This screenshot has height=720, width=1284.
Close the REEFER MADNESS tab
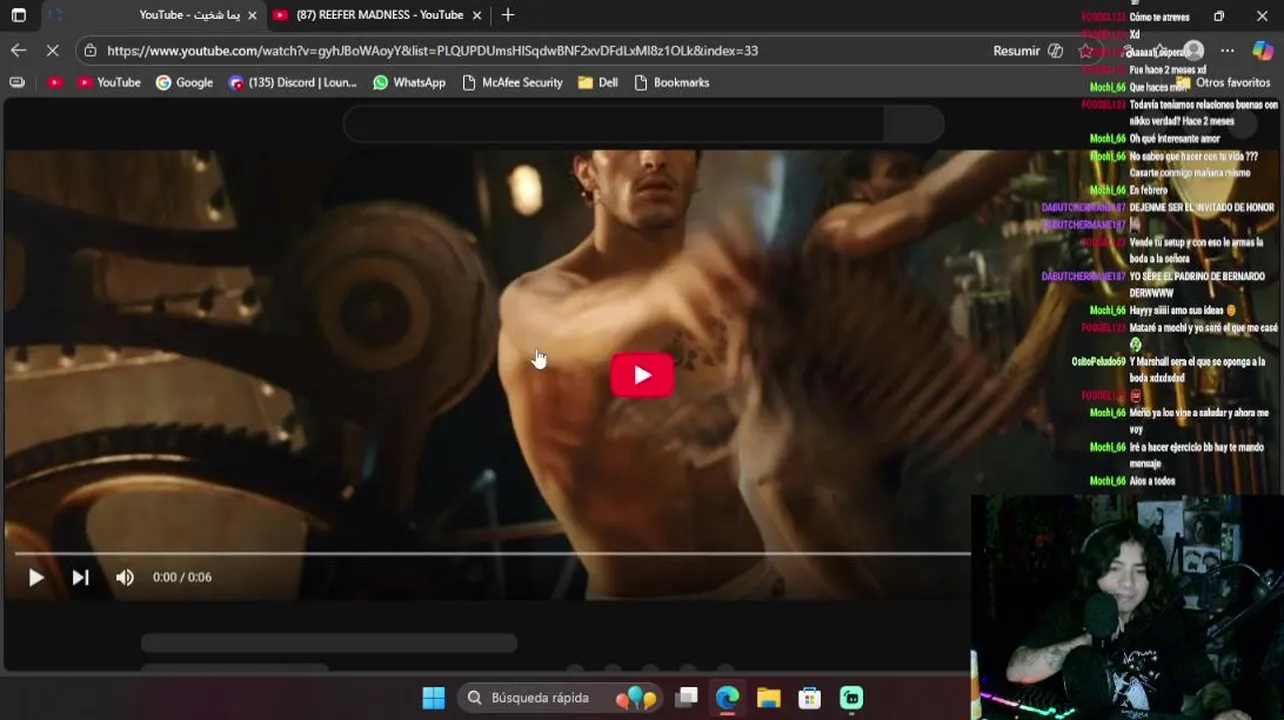[477, 15]
